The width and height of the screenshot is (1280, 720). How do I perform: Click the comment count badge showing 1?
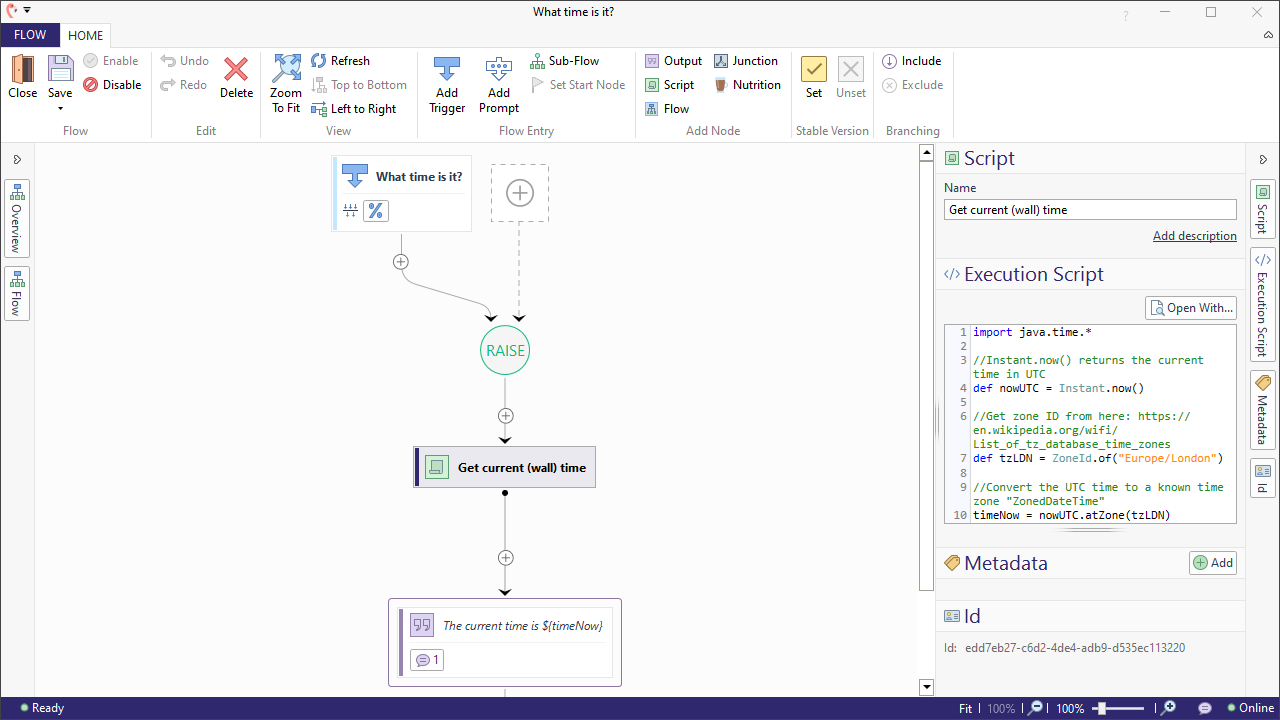[x=427, y=660]
